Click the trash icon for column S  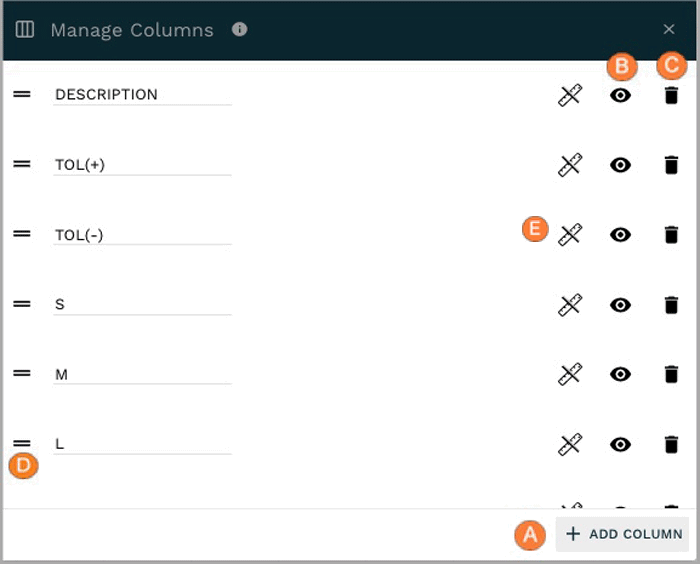click(671, 305)
